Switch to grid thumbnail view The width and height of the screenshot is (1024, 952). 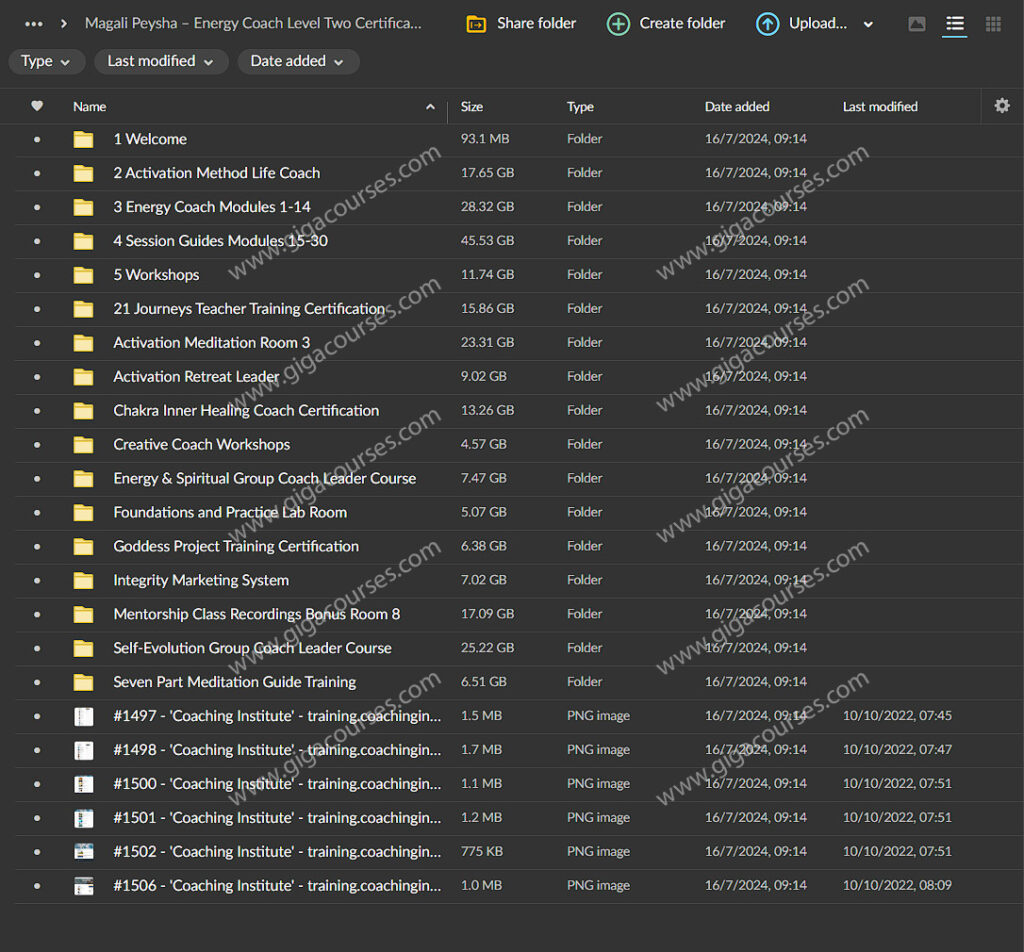click(993, 24)
